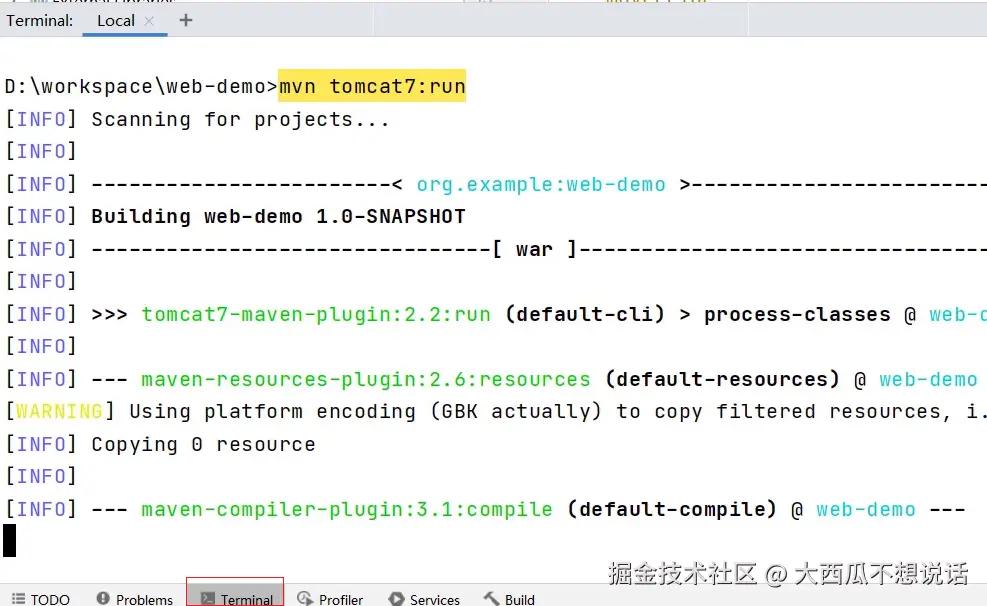
Task: Click the D:\workspace\web-demo prompt path
Action: click(141, 86)
